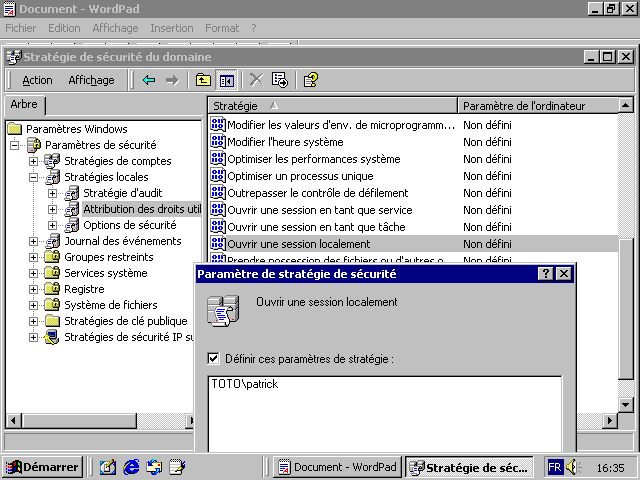
Task: Open the Action menu
Action: click(37, 80)
